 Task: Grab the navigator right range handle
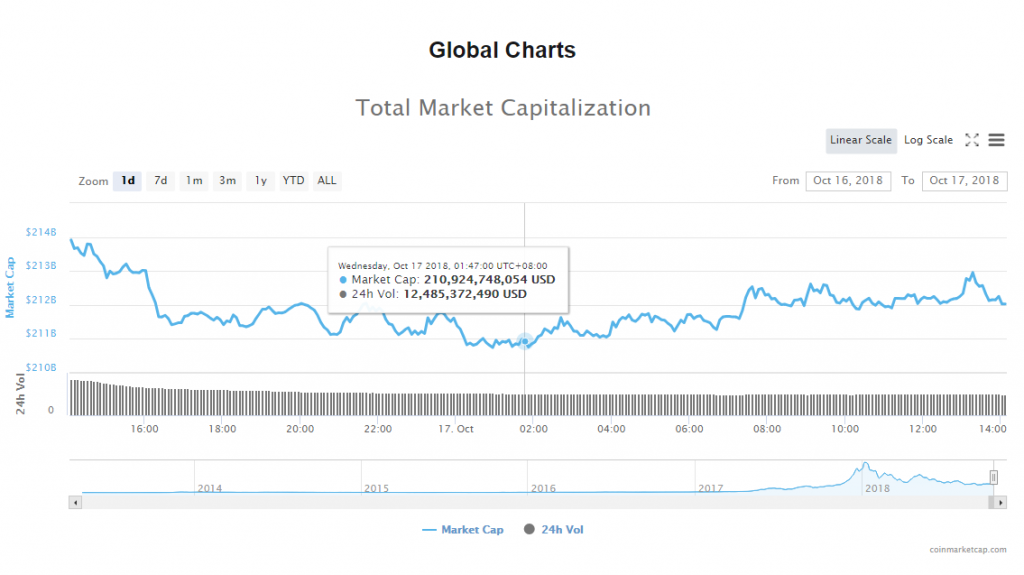[x=994, y=477]
